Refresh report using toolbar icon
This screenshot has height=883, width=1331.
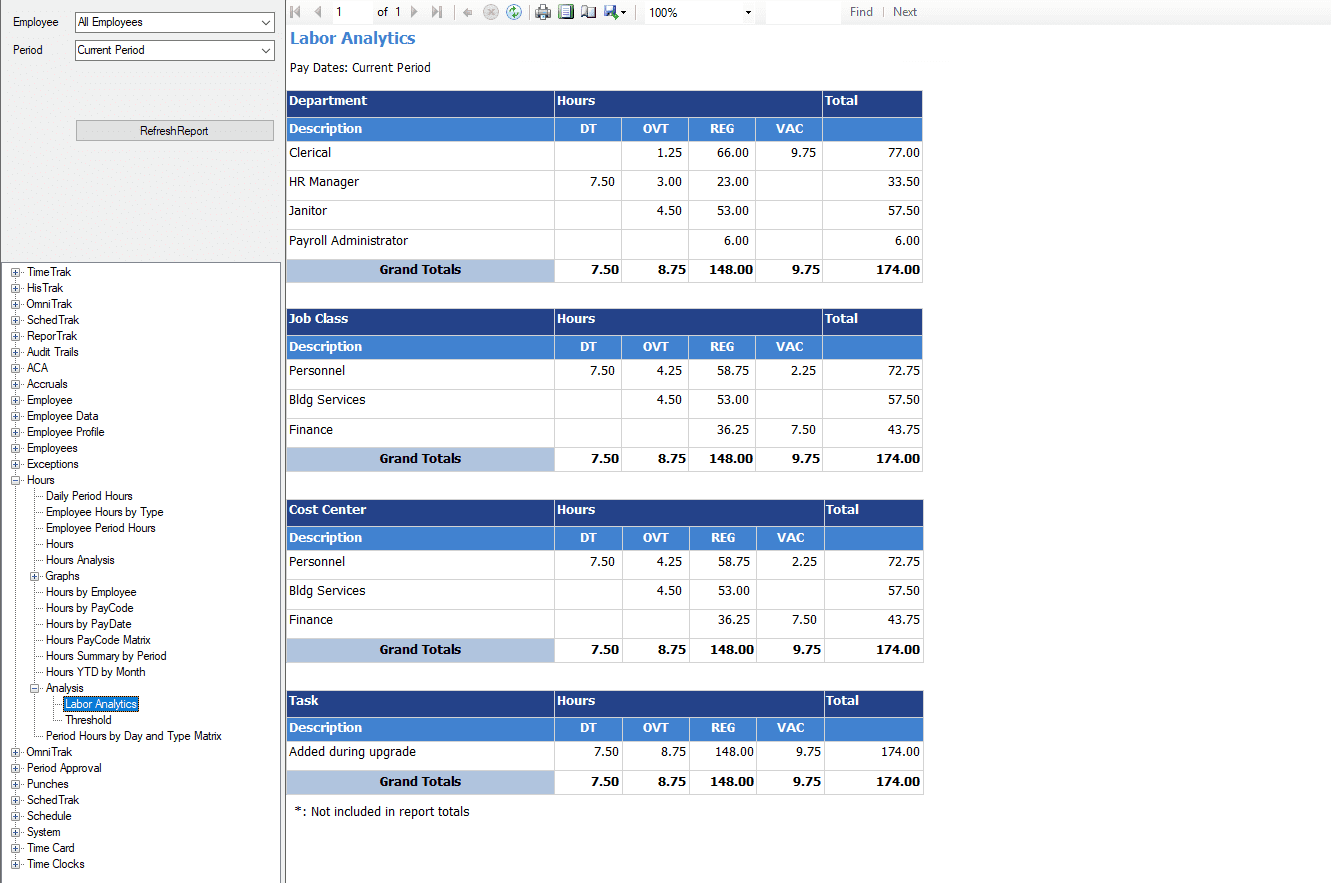(x=513, y=12)
